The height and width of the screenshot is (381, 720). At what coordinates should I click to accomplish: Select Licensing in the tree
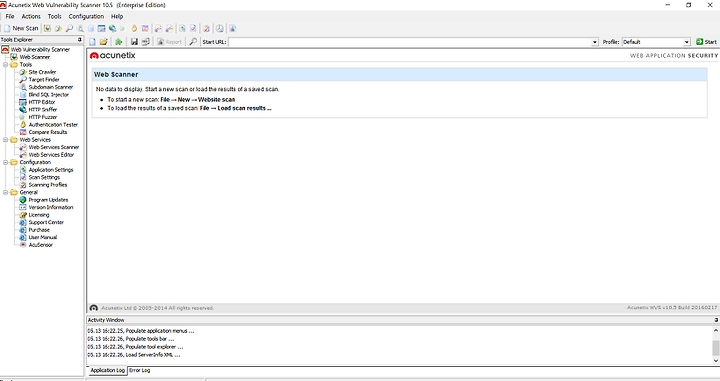(39, 215)
